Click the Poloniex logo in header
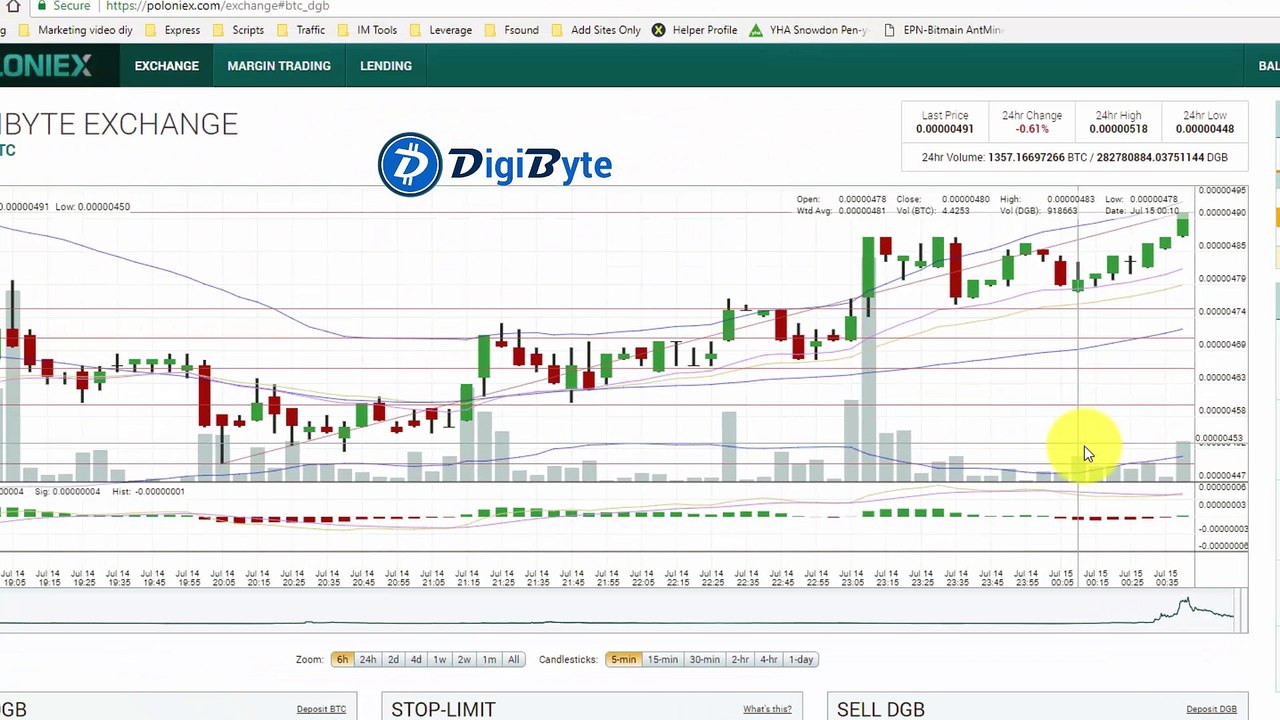The height and width of the screenshot is (720, 1280). 46,66
